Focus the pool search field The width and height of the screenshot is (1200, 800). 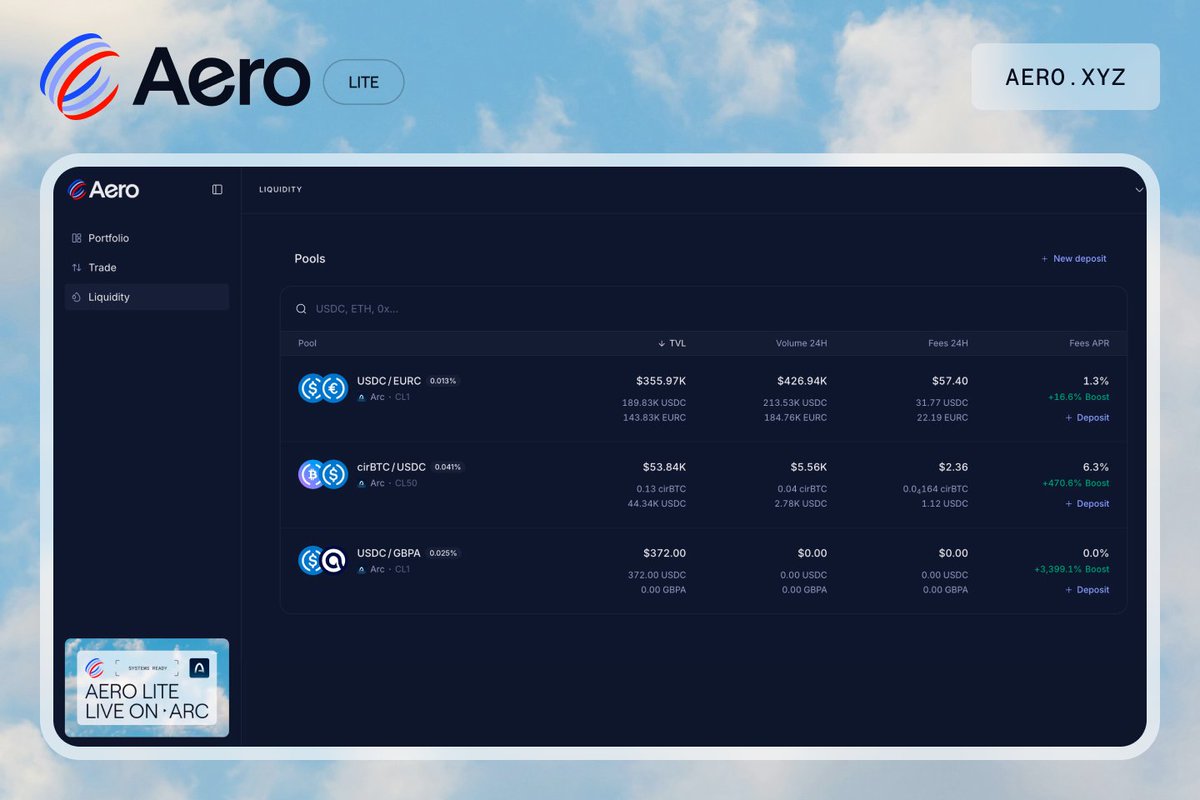coord(703,309)
